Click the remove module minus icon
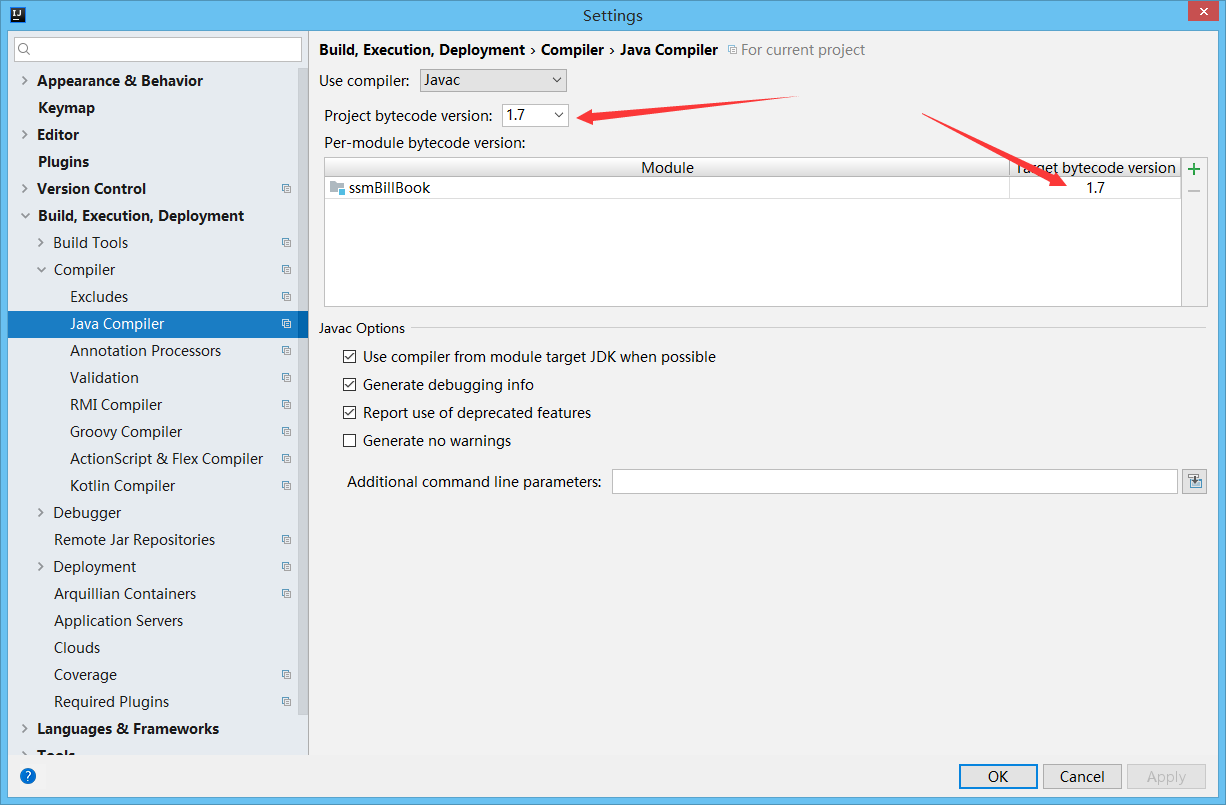The image size is (1226, 805). coord(1193,190)
